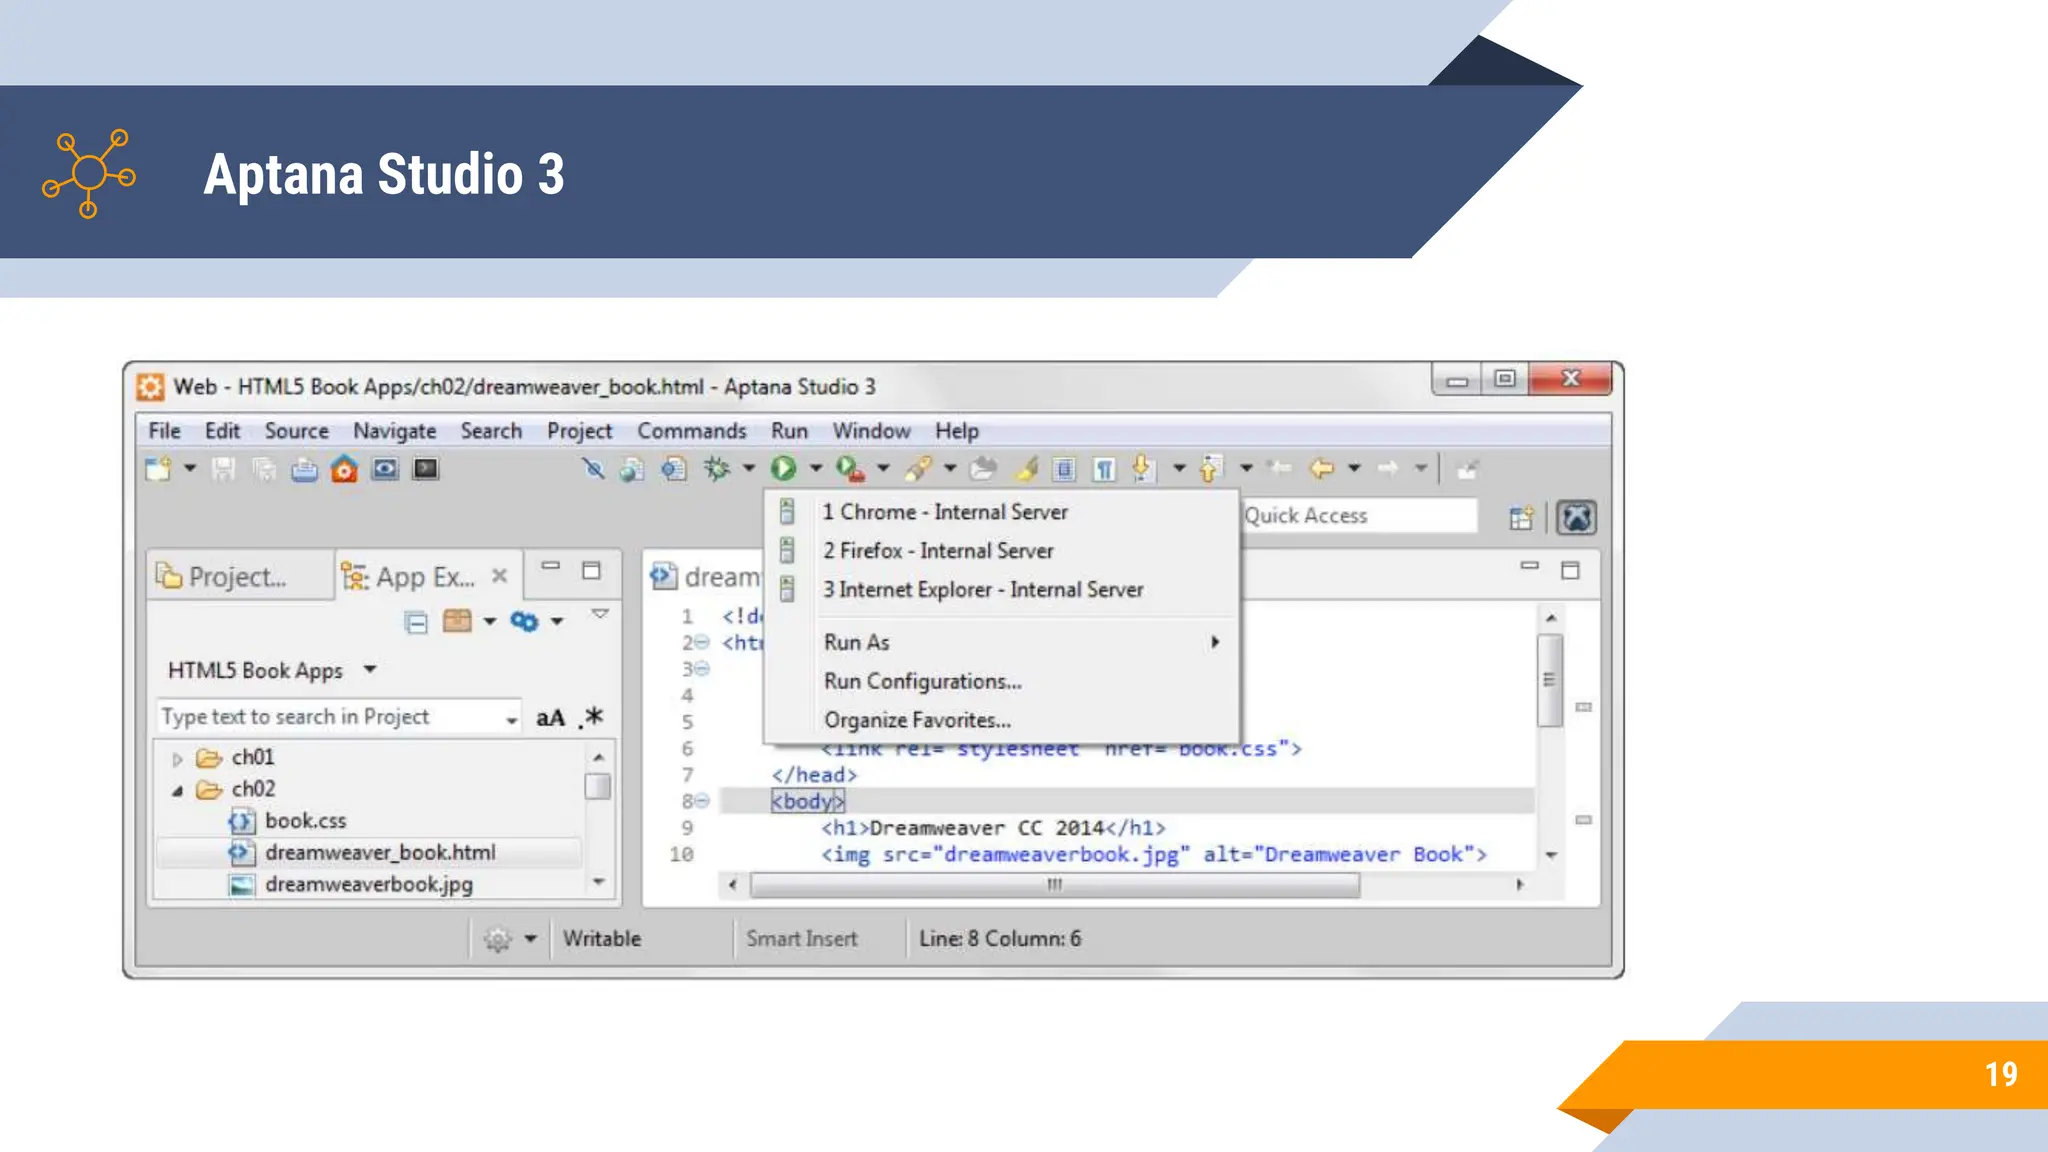Viewport: 2048px width, 1152px height.
Task: Click the Debug bug icon
Action: [x=717, y=468]
